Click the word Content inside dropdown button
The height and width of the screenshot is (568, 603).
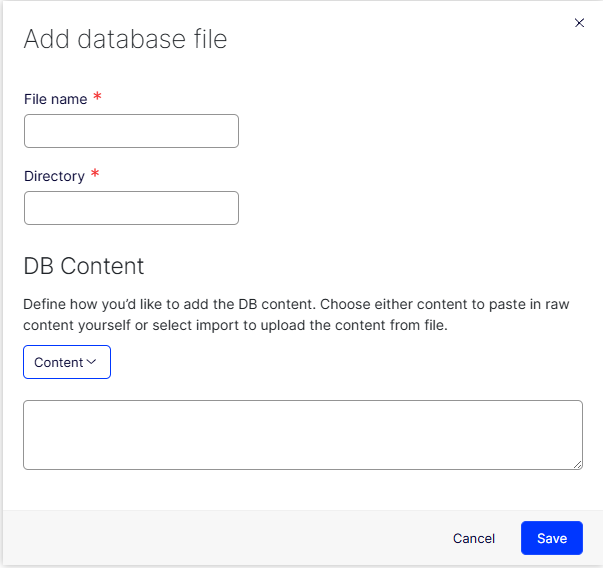[58, 362]
